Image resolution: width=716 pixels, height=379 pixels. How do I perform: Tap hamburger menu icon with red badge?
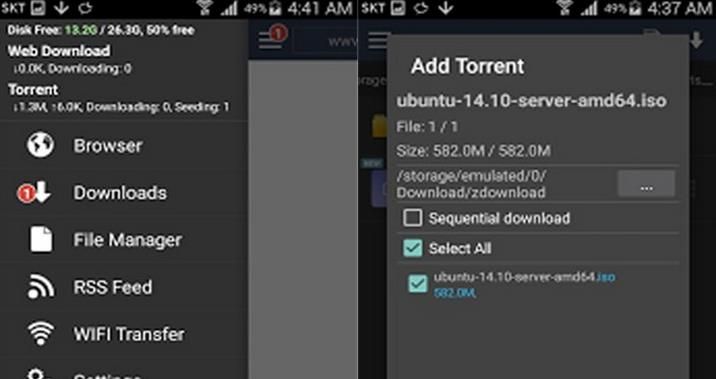272,38
